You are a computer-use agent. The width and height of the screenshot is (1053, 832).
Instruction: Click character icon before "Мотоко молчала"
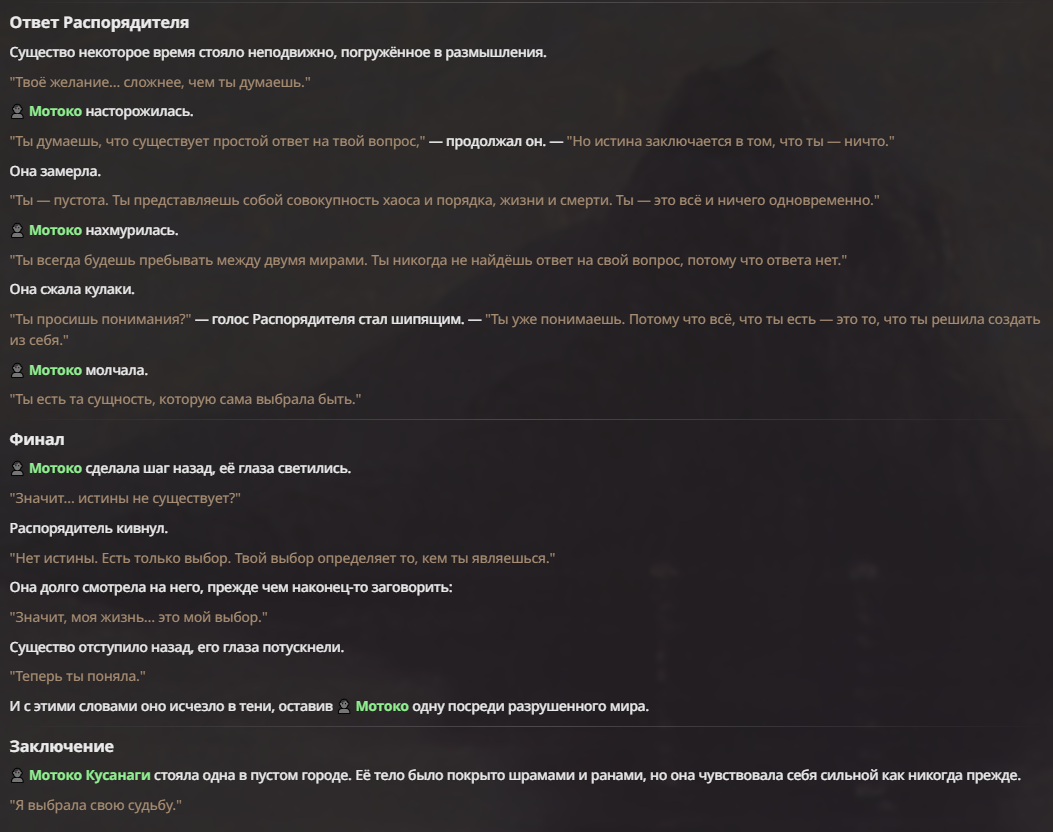click(x=17, y=370)
